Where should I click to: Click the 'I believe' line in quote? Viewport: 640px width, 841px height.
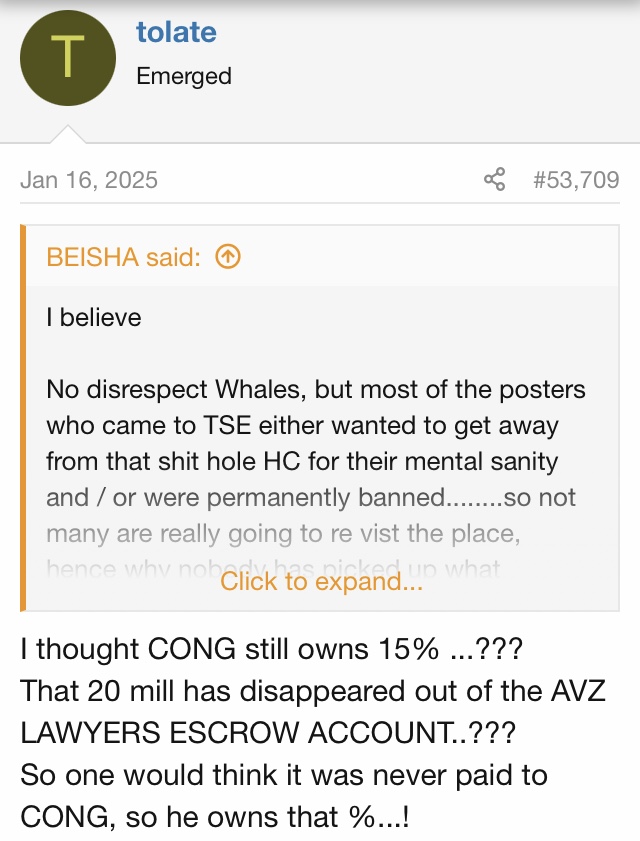[94, 318]
